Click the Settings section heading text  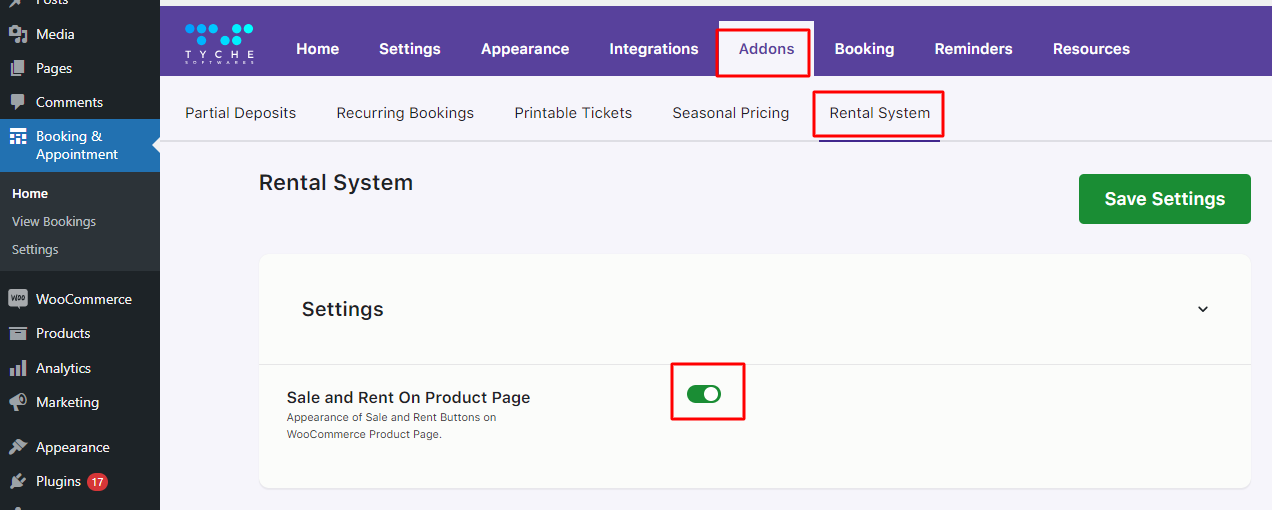pos(343,310)
